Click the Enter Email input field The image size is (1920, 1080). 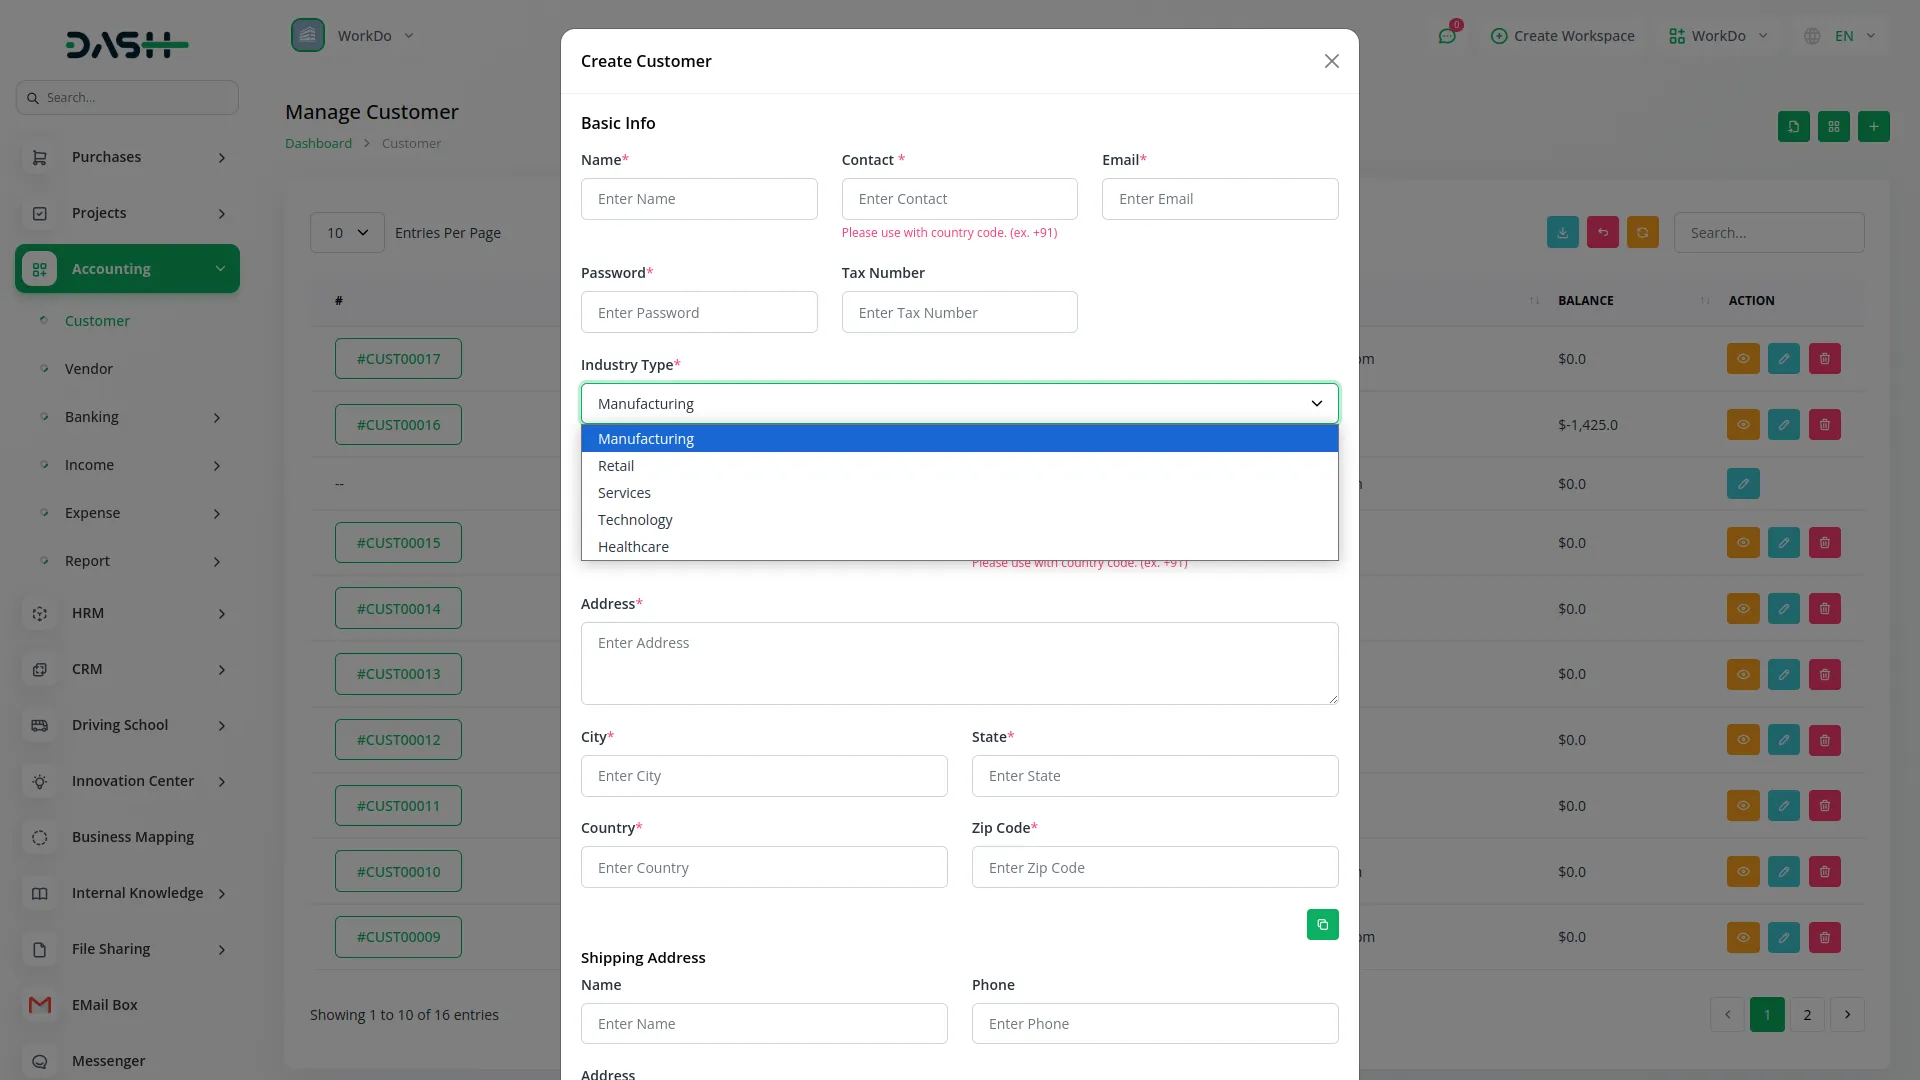click(x=1219, y=199)
